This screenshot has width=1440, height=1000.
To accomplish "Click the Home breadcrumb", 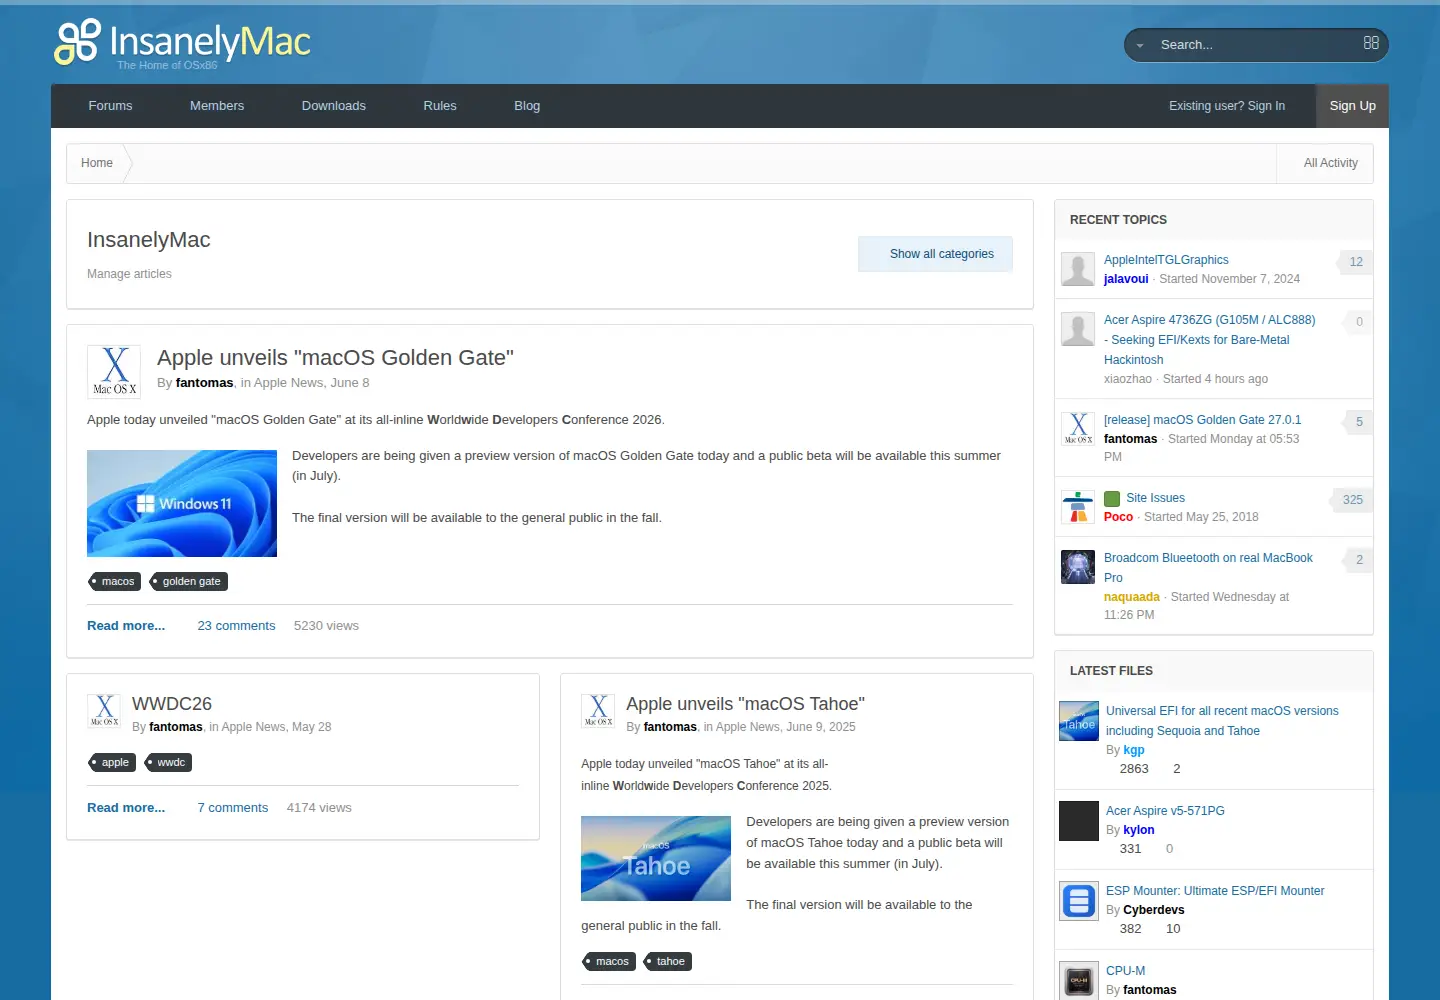I will pos(97,163).
